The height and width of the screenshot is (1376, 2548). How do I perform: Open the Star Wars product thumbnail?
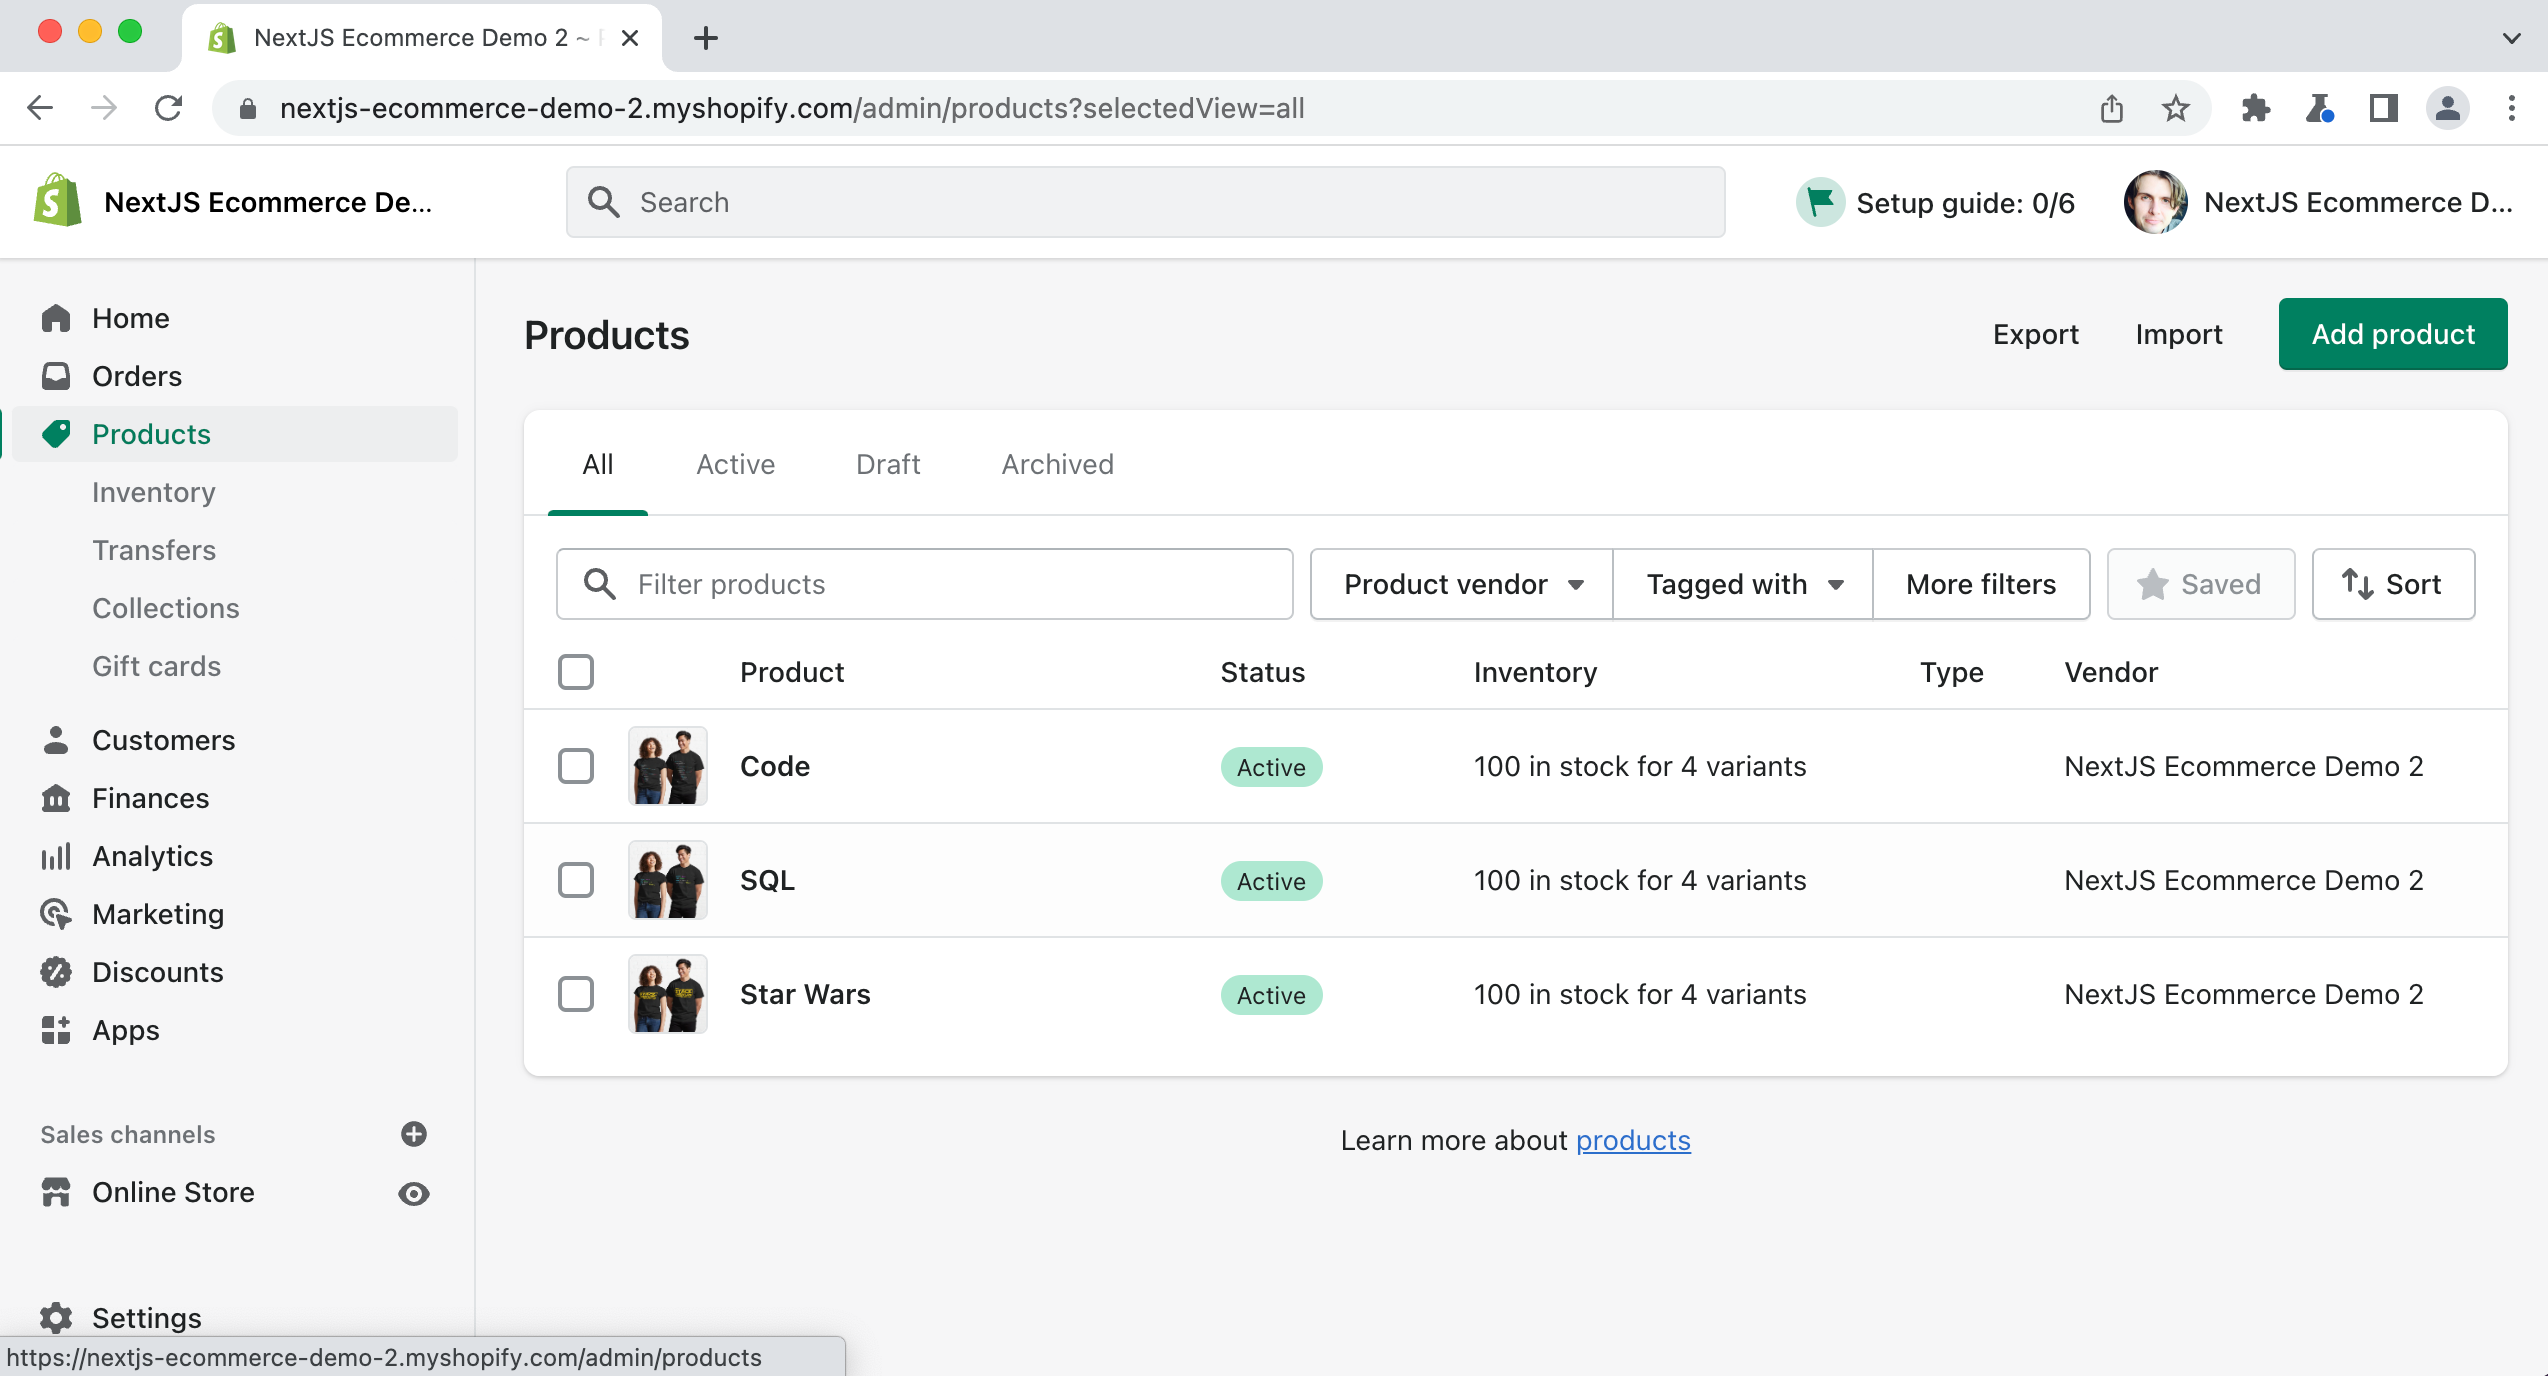(x=668, y=994)
